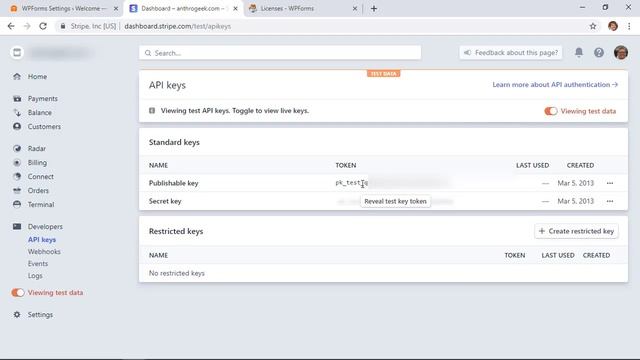The image size is (640, 360).
Task: Click Reveal test key token button
Action: (x=395, y=201)
